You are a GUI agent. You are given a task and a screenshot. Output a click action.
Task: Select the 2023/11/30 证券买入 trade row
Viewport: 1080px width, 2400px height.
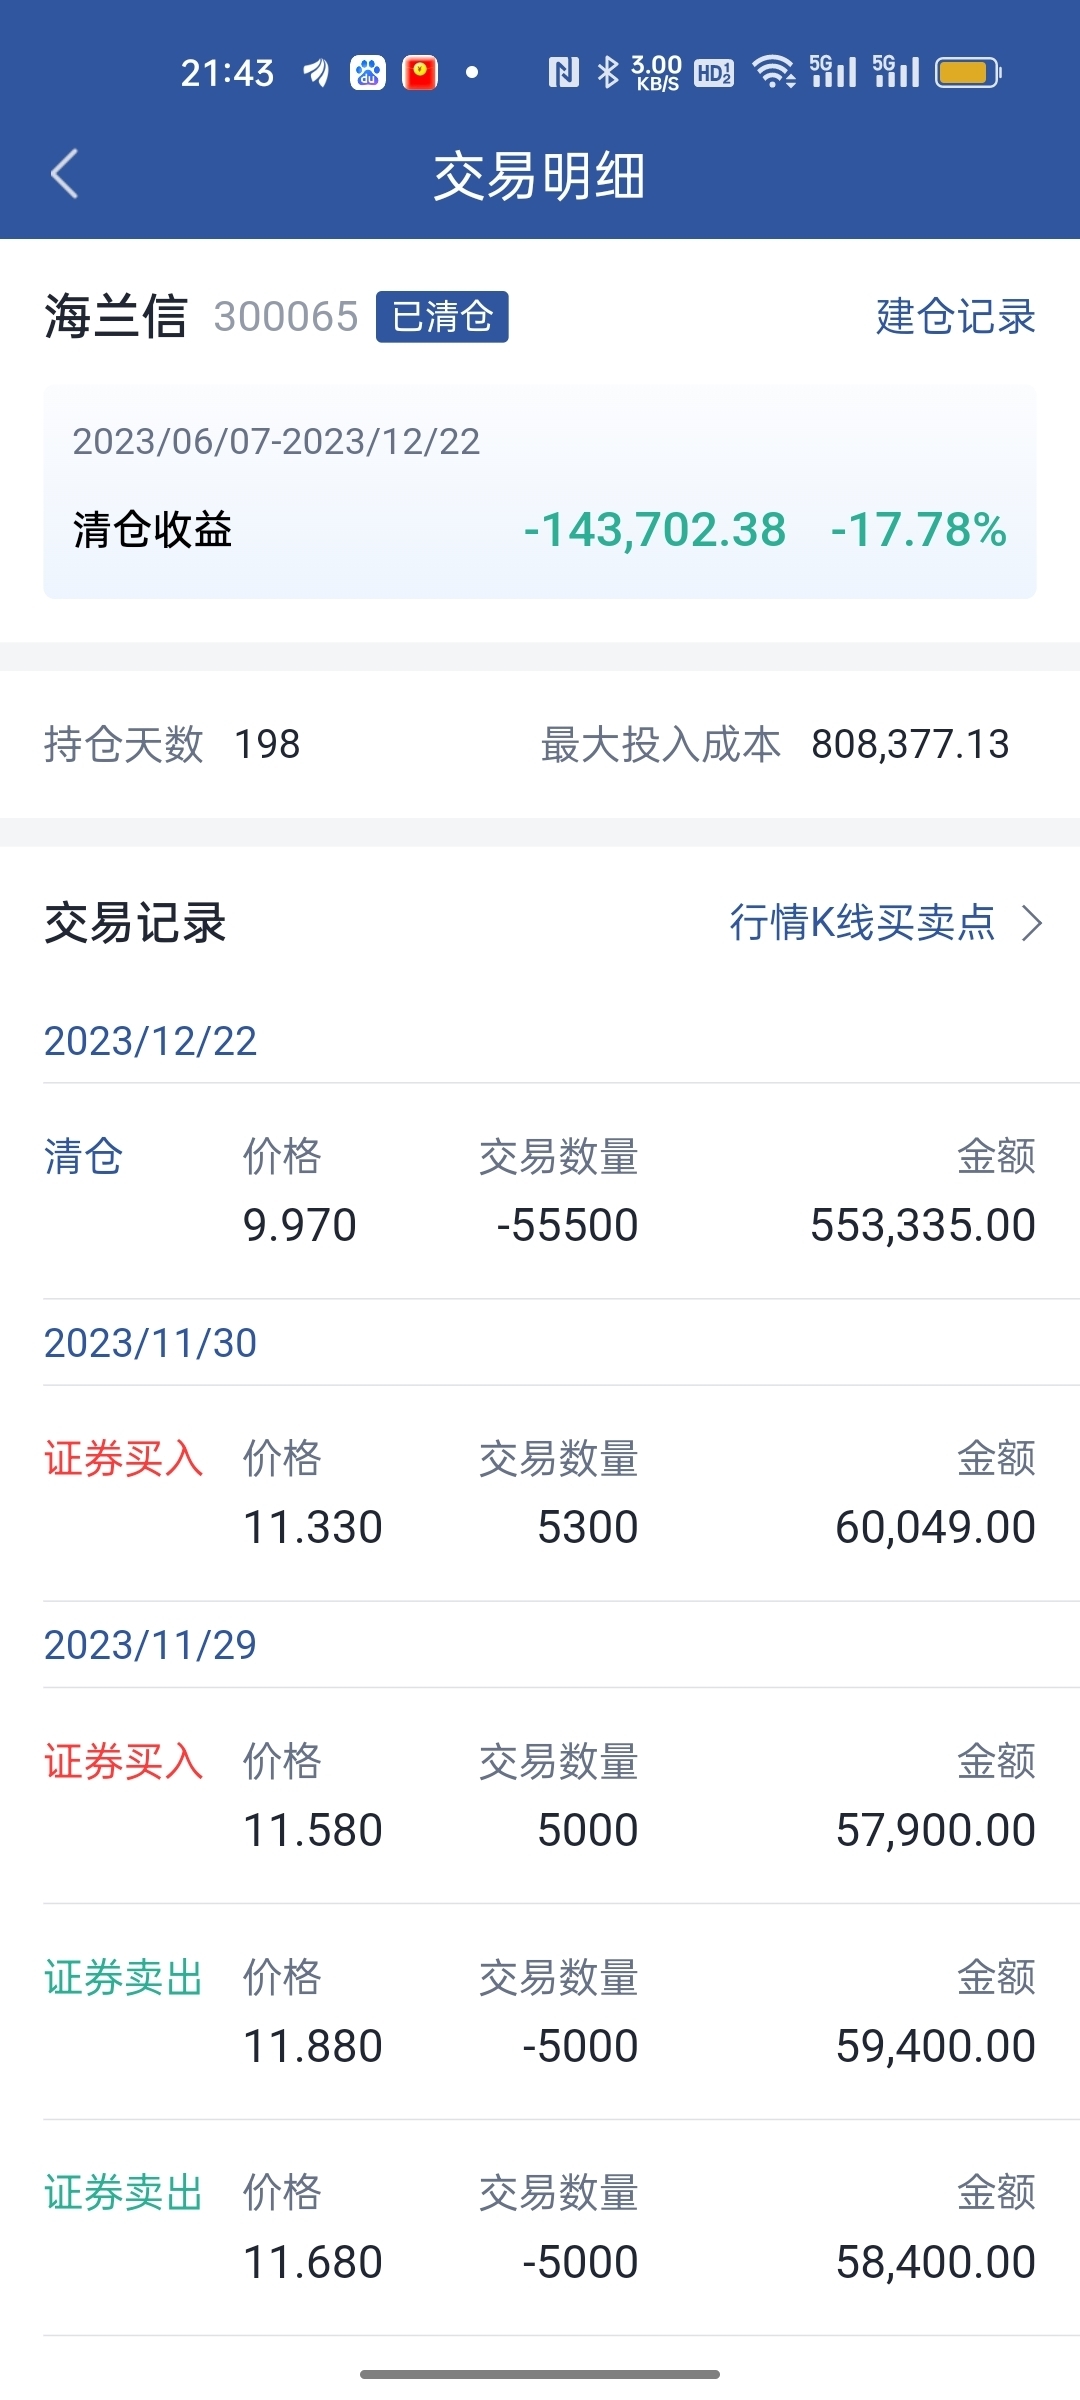point(540,1493)
